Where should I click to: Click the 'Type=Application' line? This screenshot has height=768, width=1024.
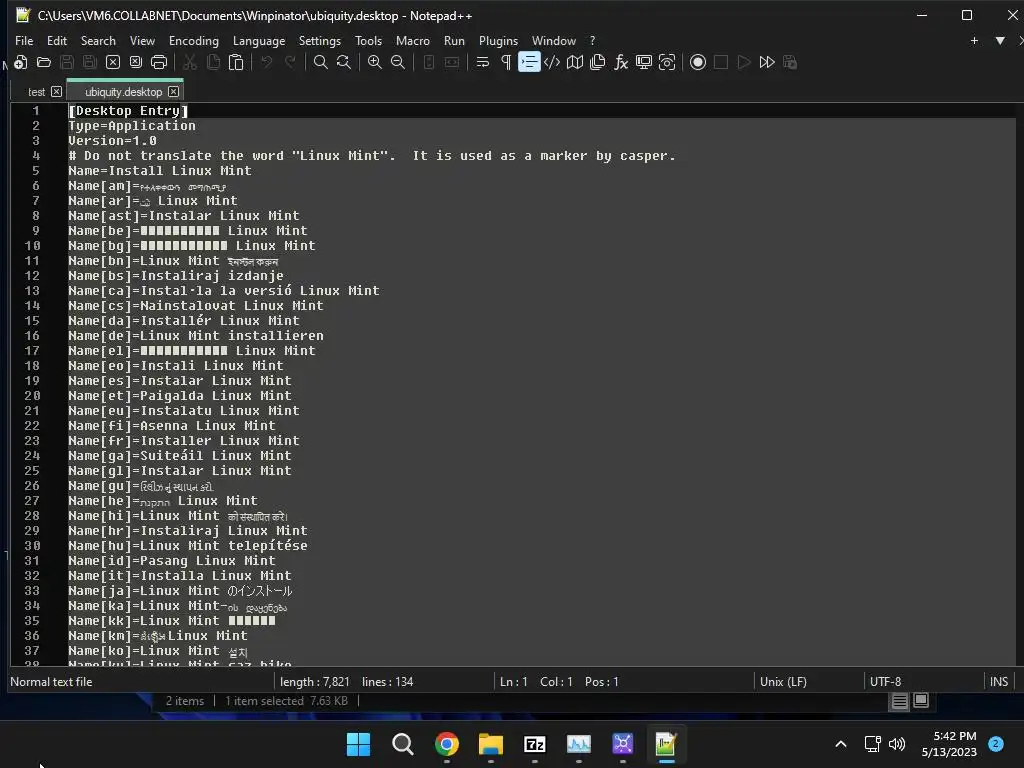tap(132, 126)
